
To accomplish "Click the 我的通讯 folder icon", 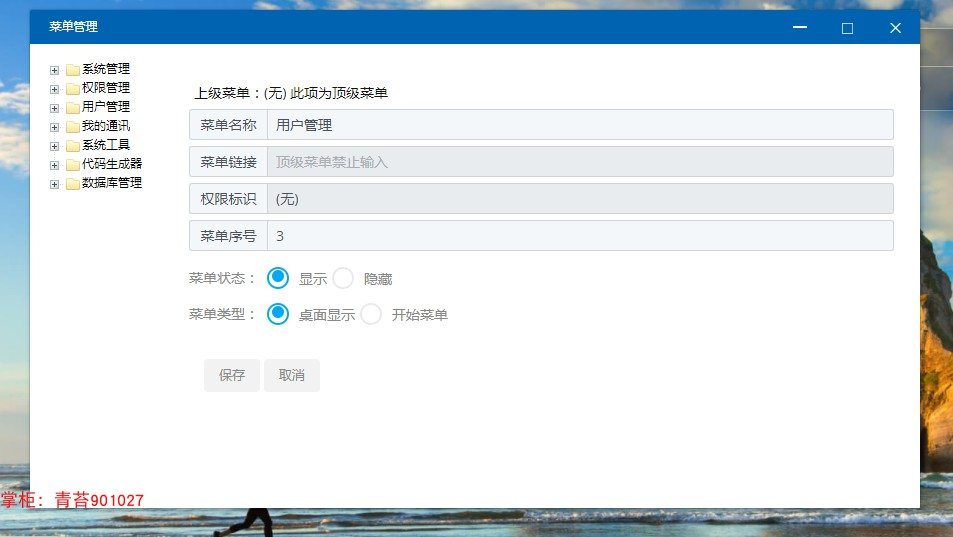I will pos(73,126).
